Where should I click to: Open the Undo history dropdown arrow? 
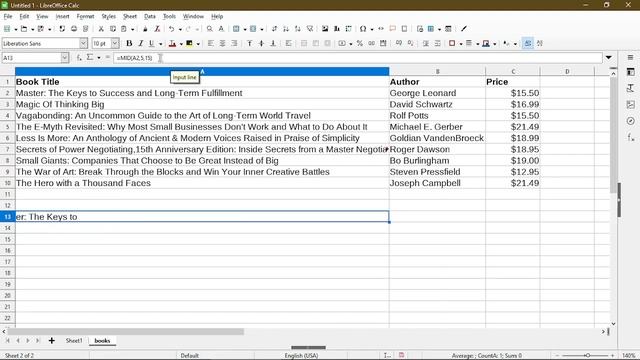click(180, 29)
